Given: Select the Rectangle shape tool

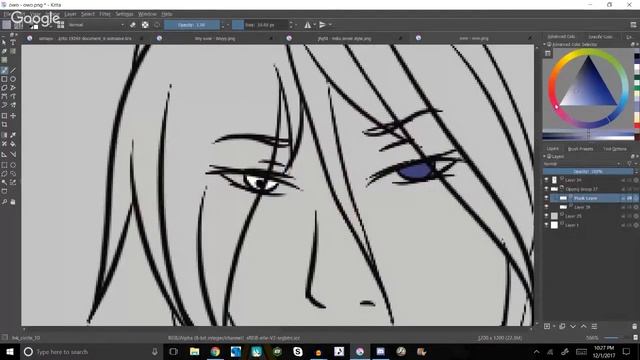Looking at the screenshot, I should [4, 79].
